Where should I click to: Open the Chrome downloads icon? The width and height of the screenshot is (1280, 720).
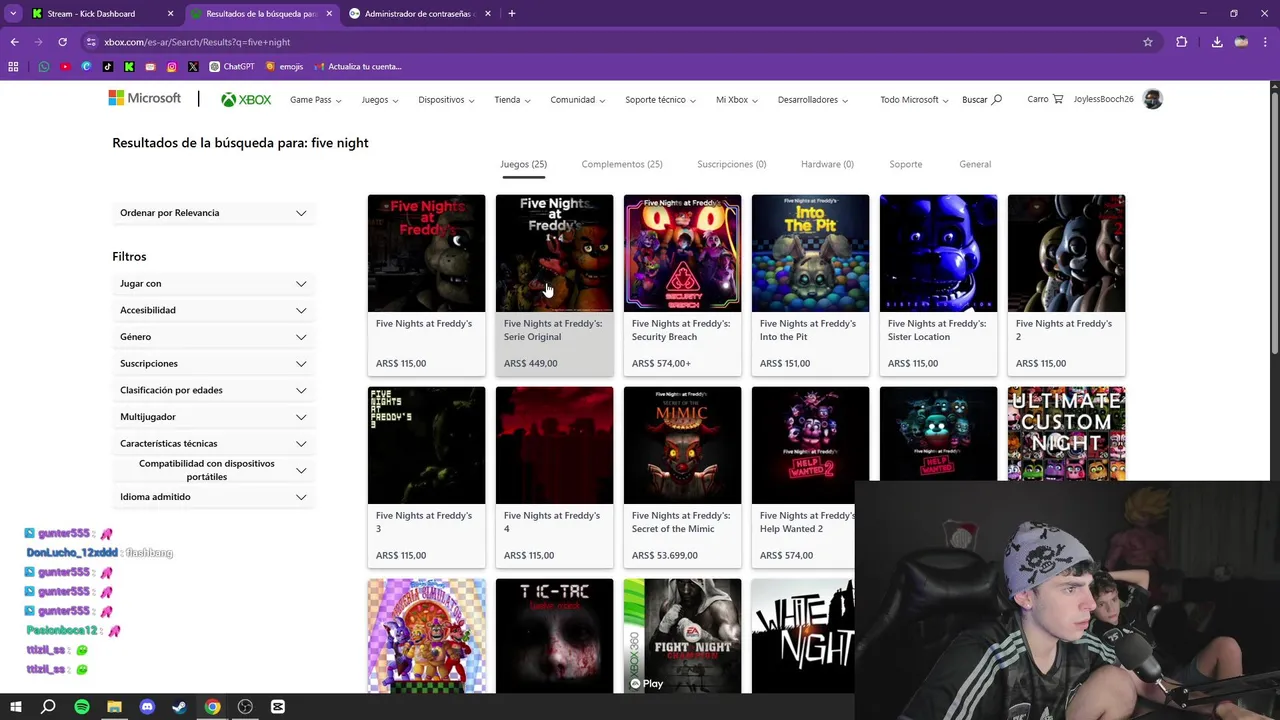coord(1217,42)
